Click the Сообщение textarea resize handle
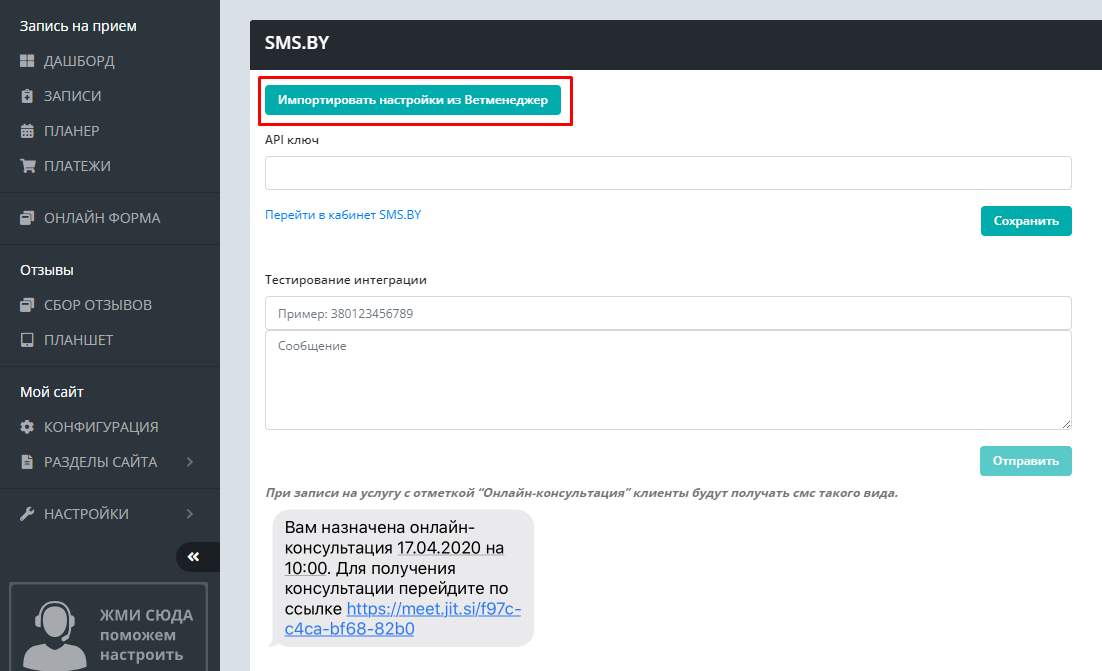Screen dimensions: 1102x671 coord(1066,424)
